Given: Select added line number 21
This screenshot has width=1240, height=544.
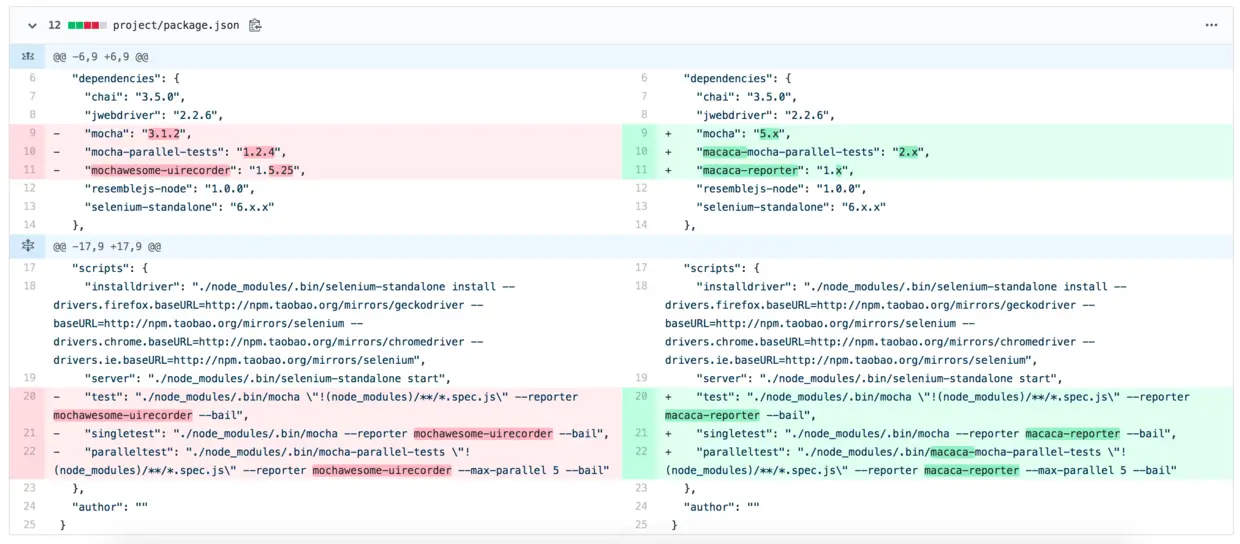Looking at the screenshot, I should (642, 434).
